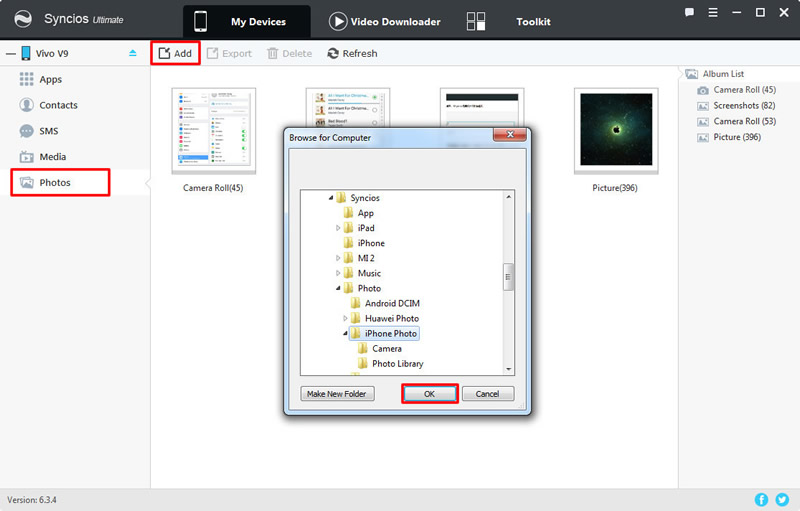Viewport: 800px width, 511px height.
Task: Eject the Vivo V9 device
Action: pos(133,53)
